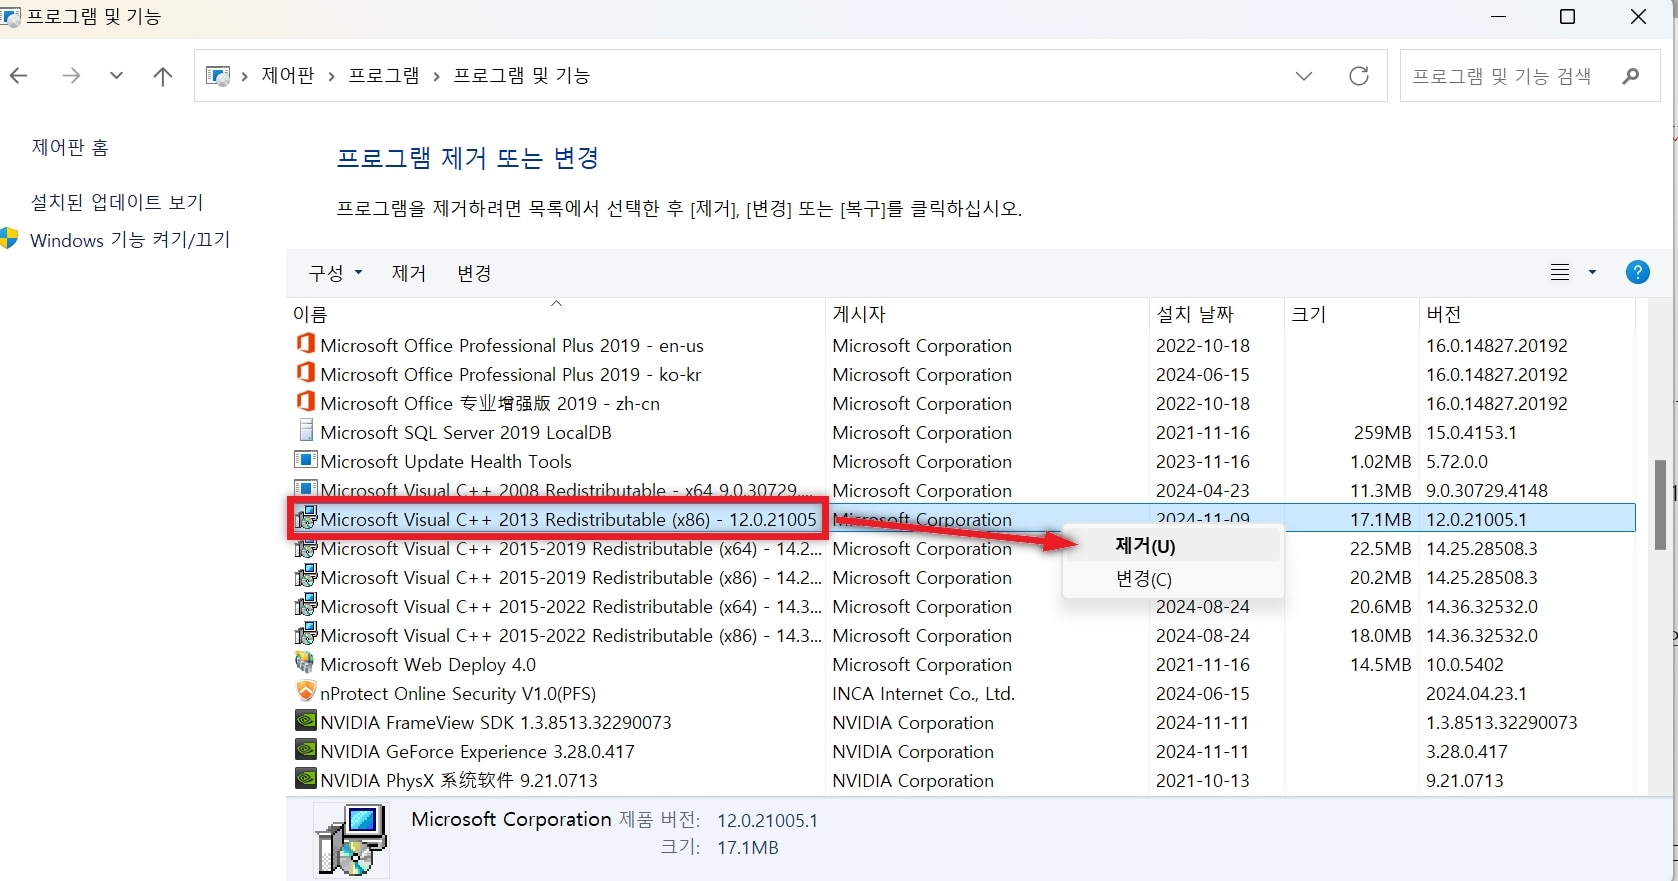
Task: Choose 제거(U) from the context menu
Action: click(1172, 546)
